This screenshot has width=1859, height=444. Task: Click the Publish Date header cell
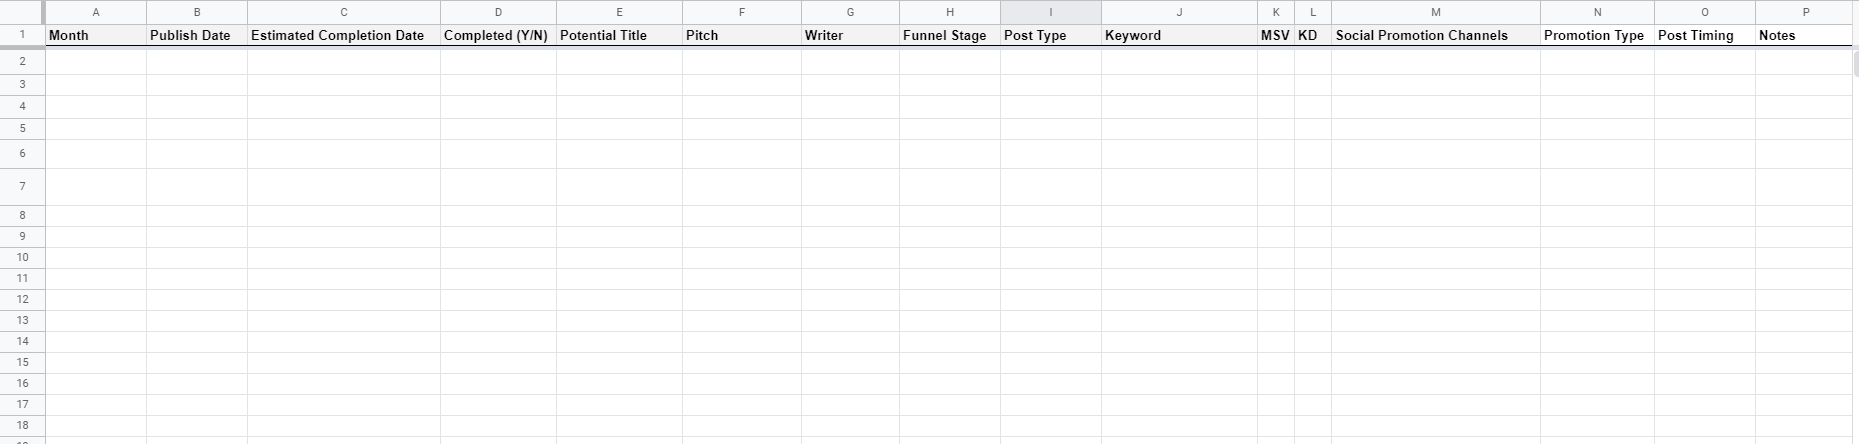(x=196, y=35)
